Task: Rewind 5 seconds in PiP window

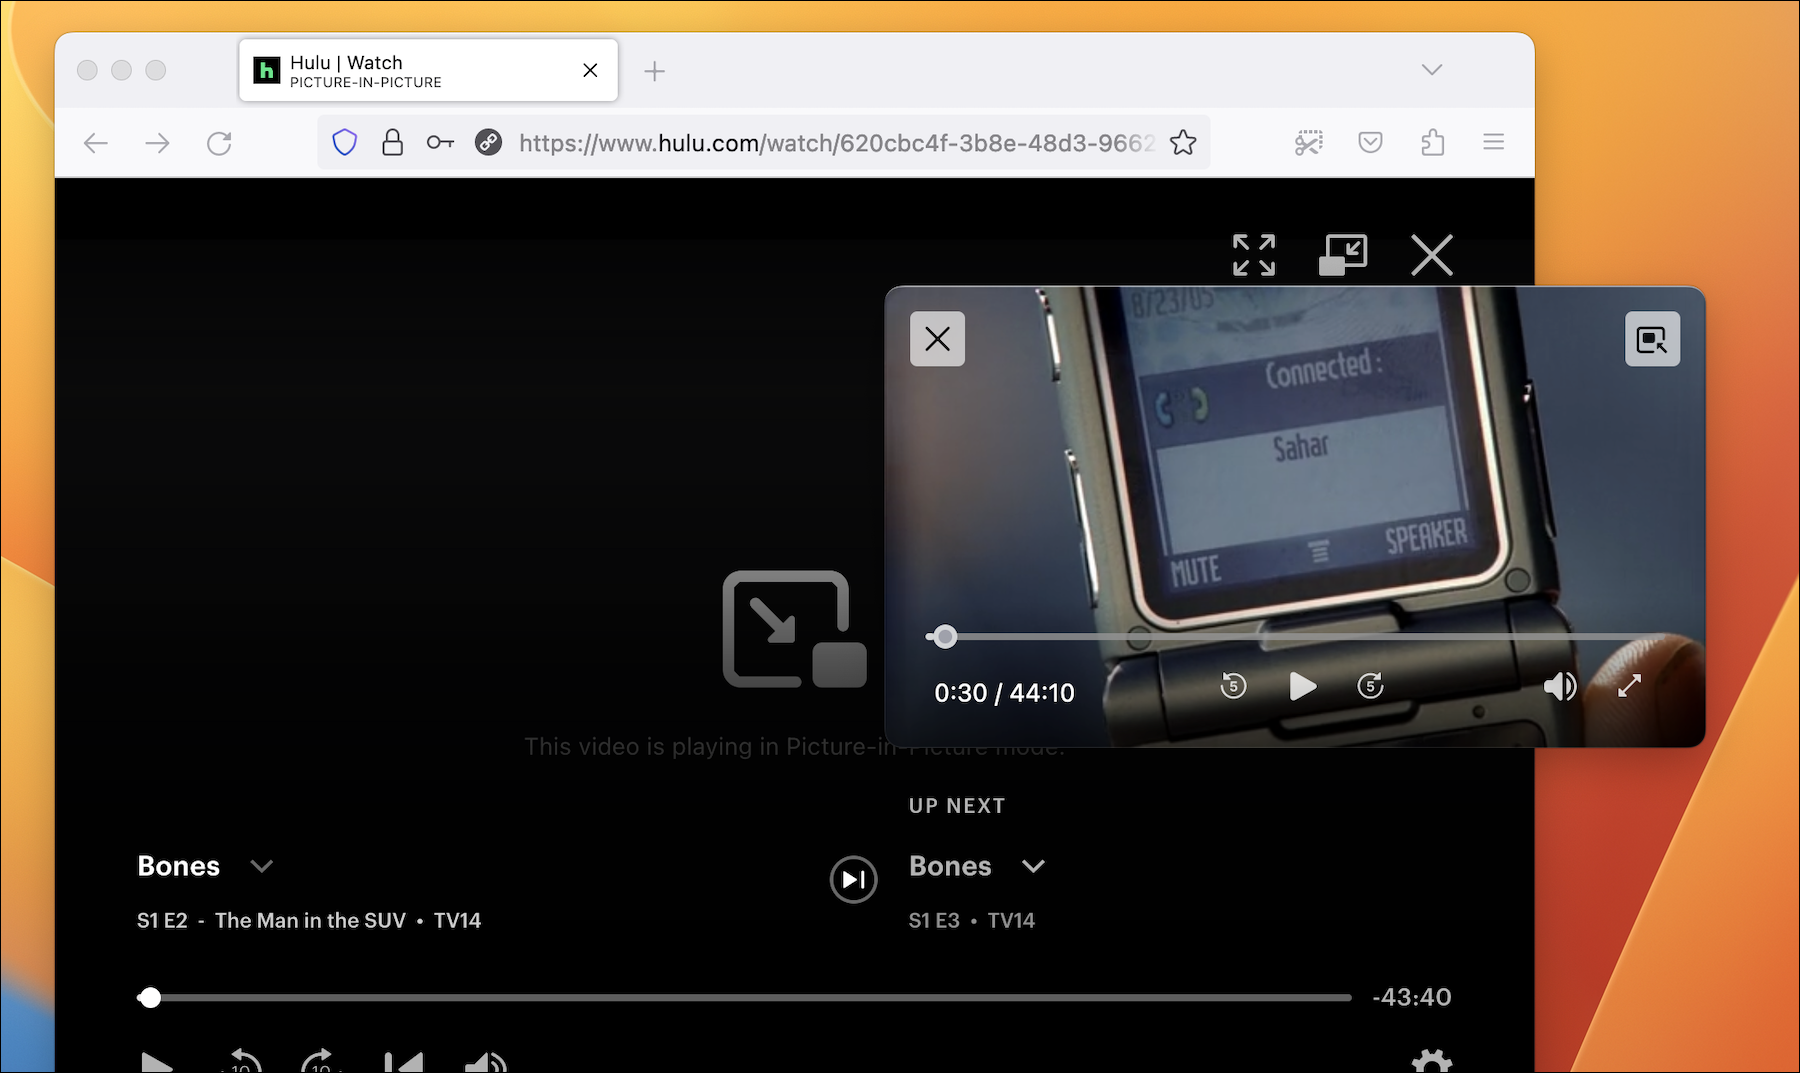Action: click(1233, 686)
